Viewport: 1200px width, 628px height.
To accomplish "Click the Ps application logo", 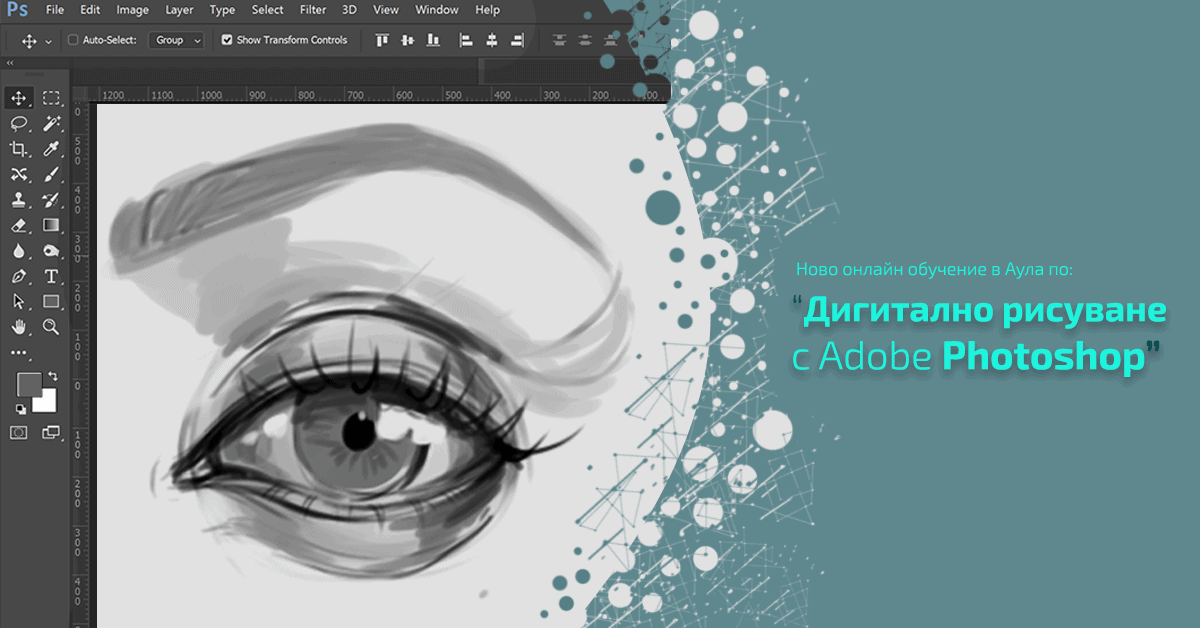I will 17,10.
